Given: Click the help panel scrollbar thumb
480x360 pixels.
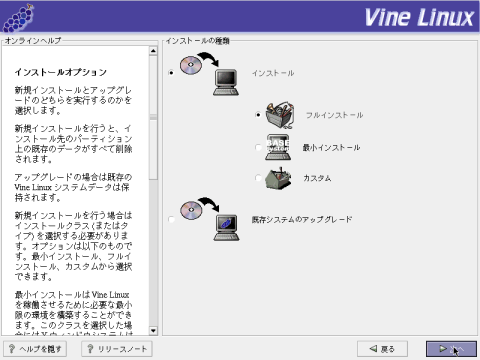Looking at the screenshot, I should click(x=153, y=117).
